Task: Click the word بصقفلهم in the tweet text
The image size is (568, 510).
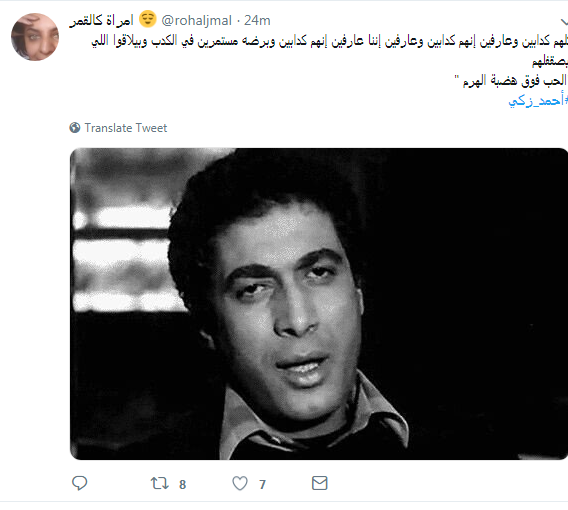Action: (x=550, y=62)
